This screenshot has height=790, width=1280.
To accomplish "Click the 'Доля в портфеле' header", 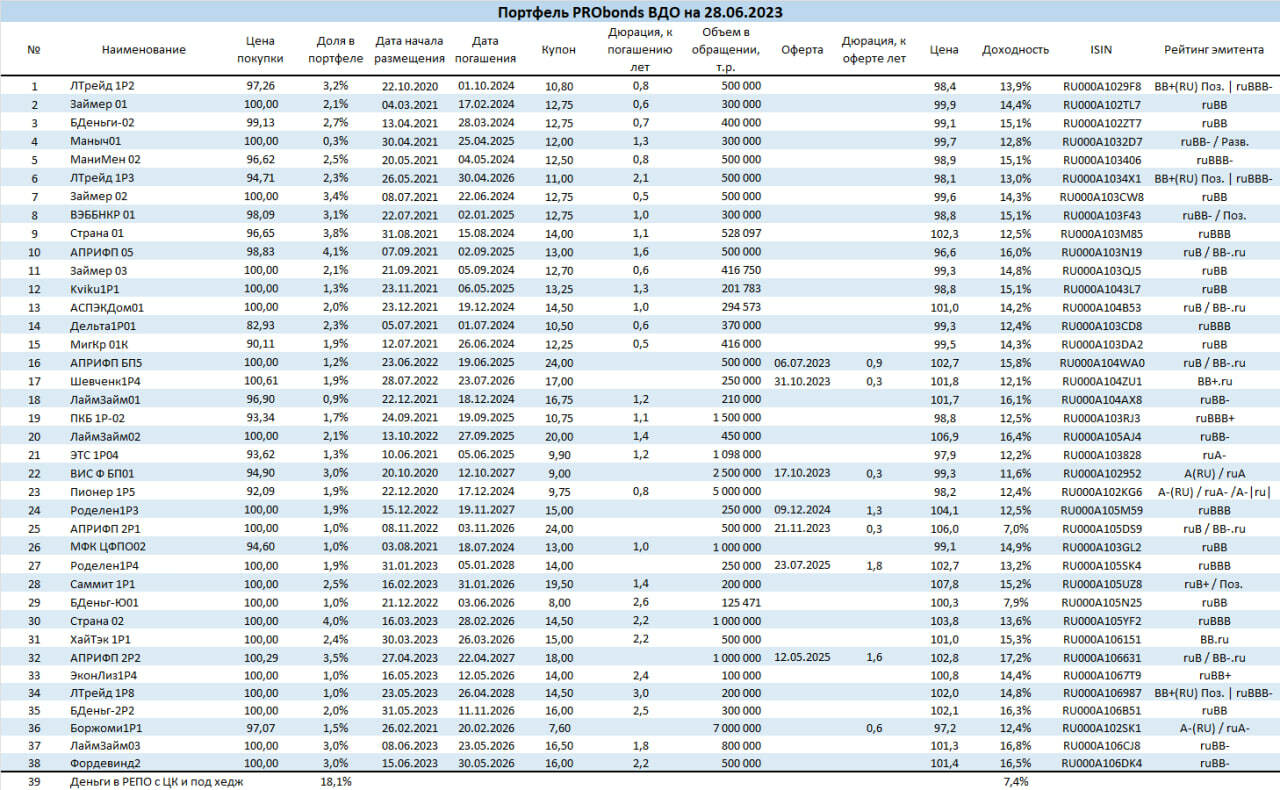I will click(x=335, y=50).
